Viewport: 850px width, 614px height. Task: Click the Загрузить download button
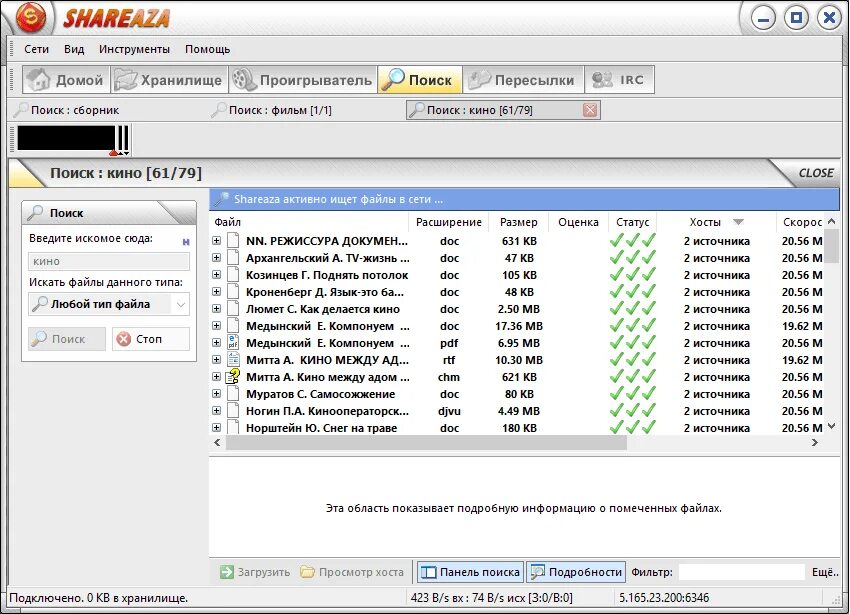[x=255, y=572]
